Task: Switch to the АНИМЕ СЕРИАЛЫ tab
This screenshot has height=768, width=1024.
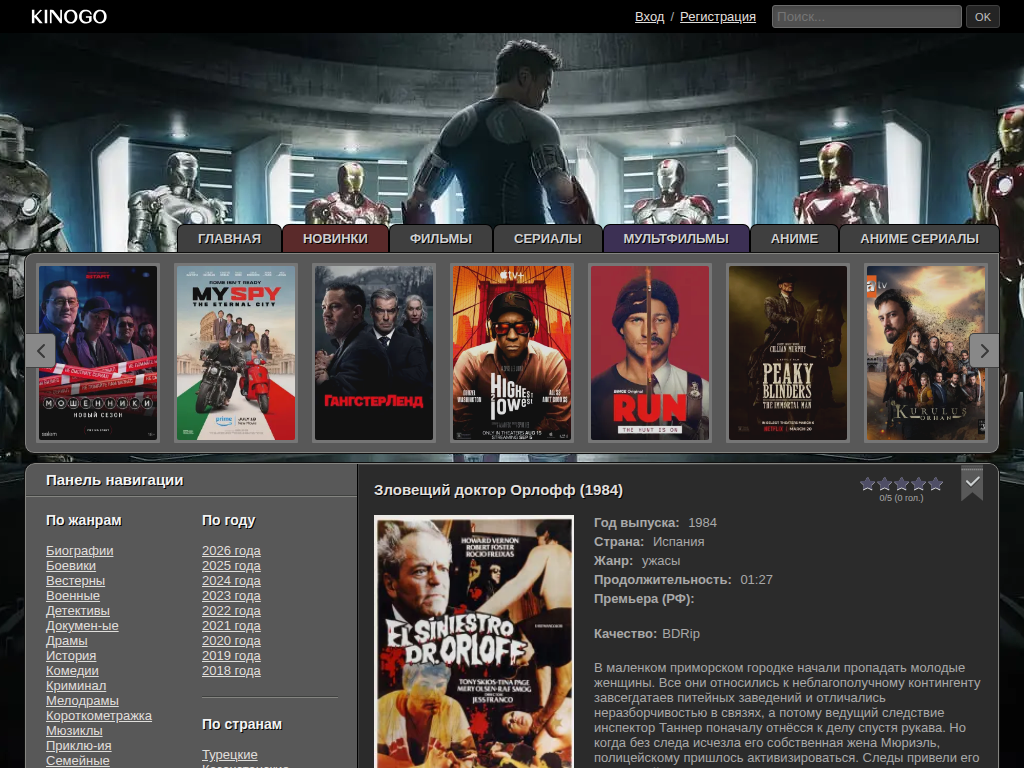Action: [919, 239]
